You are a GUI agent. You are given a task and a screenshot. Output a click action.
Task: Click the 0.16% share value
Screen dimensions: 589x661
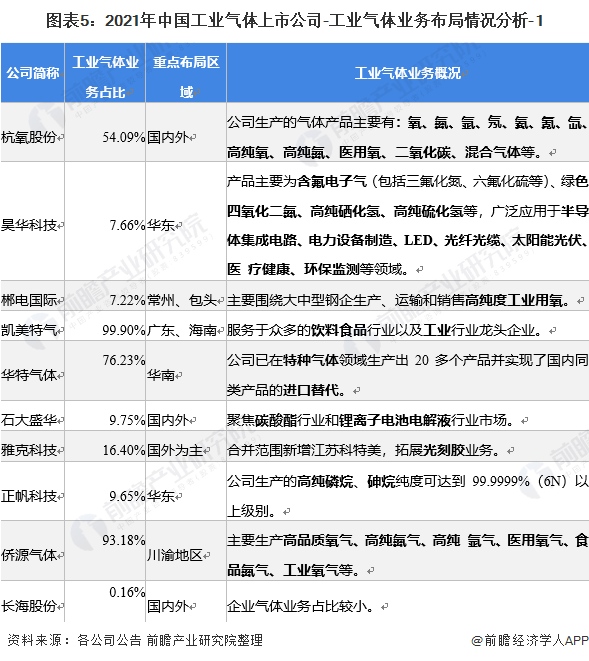127,592
